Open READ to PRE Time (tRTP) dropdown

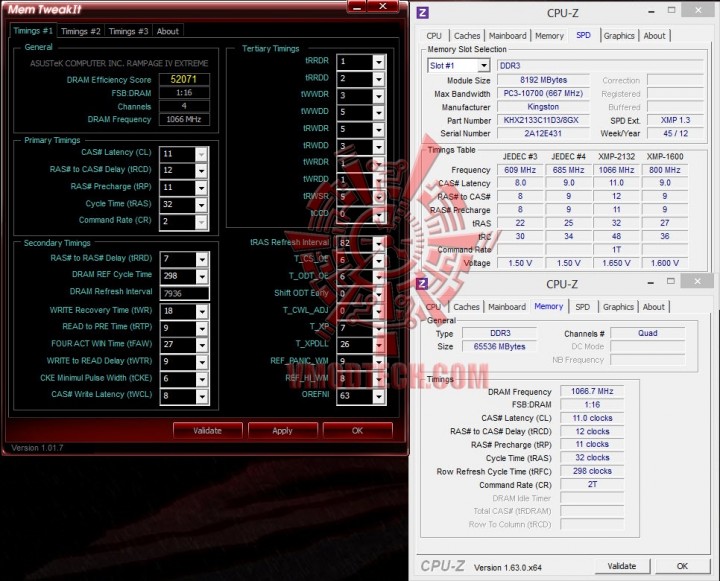click(202, 328)
